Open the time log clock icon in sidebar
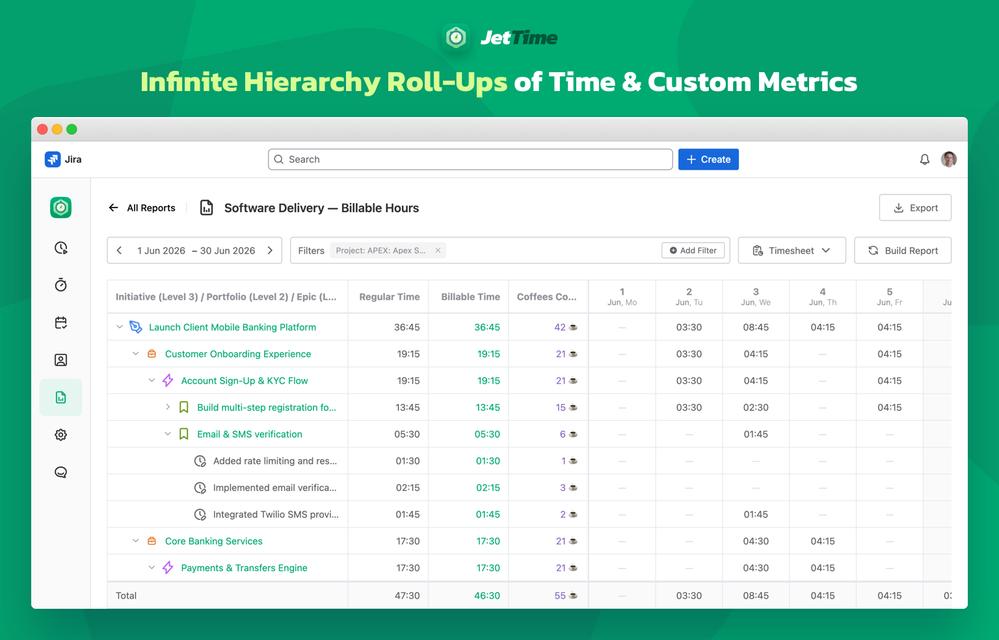 tap(61, 248)
